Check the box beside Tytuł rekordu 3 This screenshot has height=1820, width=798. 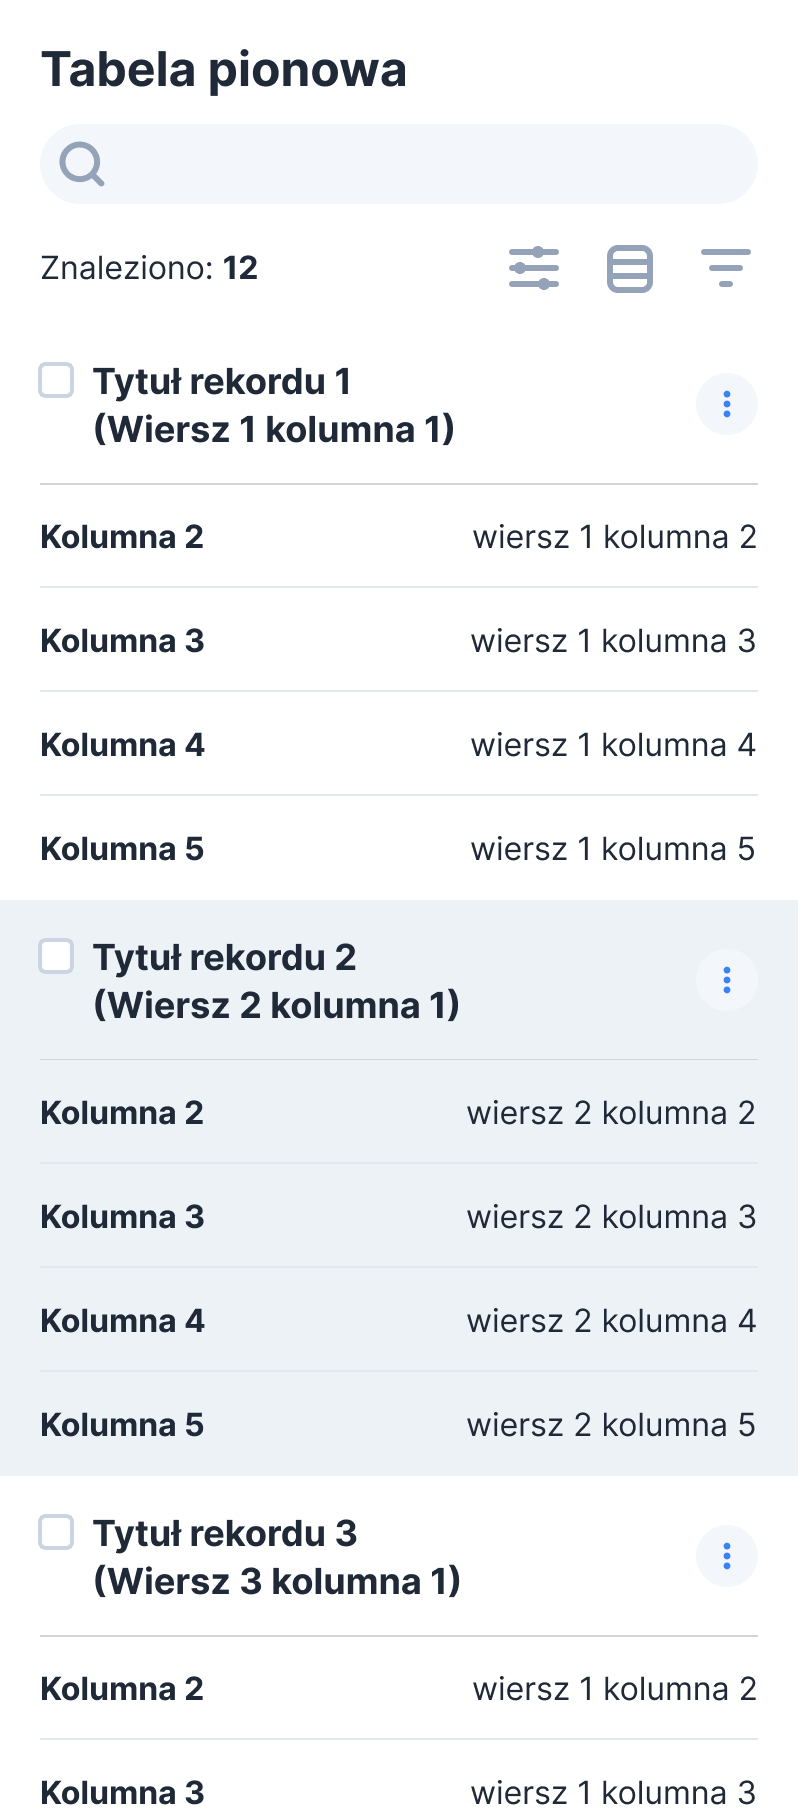click(56, 1532)
